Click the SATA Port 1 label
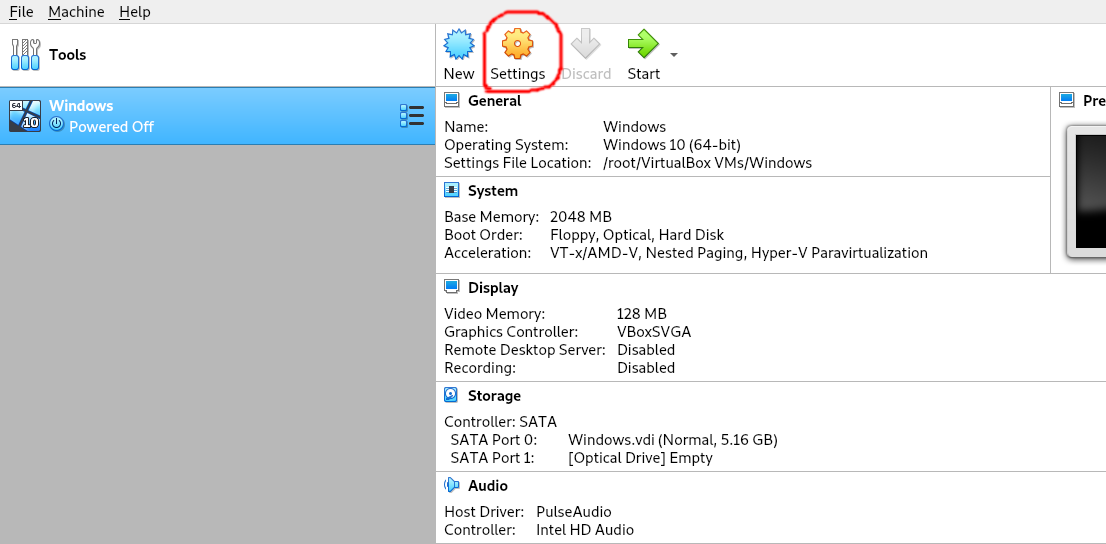1106x544 pixels. pos(492,458)
